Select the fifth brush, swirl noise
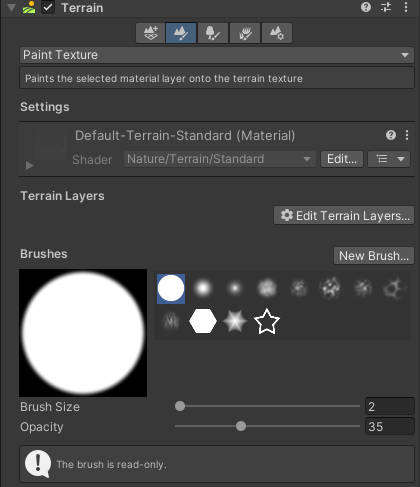The image size is (420, 487). (x=299, y=288)
